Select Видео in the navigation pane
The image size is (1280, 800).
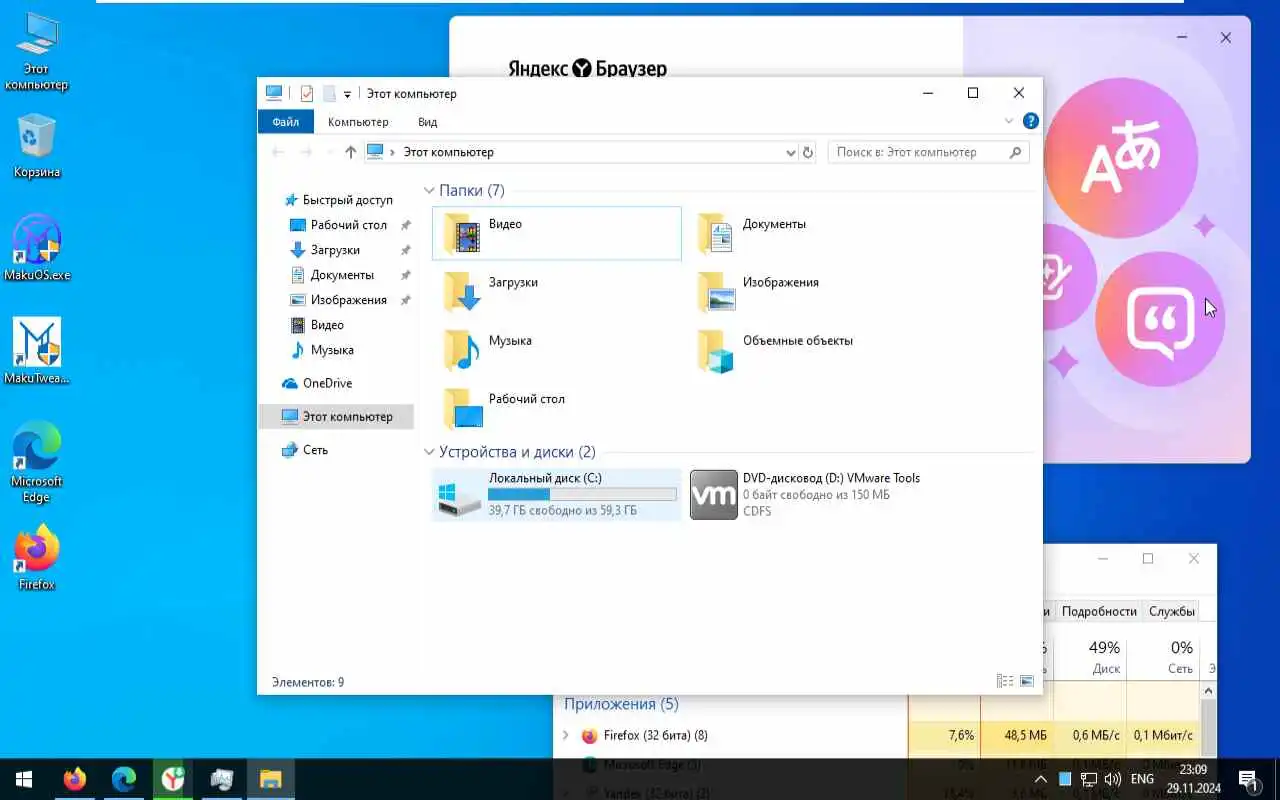click(327, 325)
